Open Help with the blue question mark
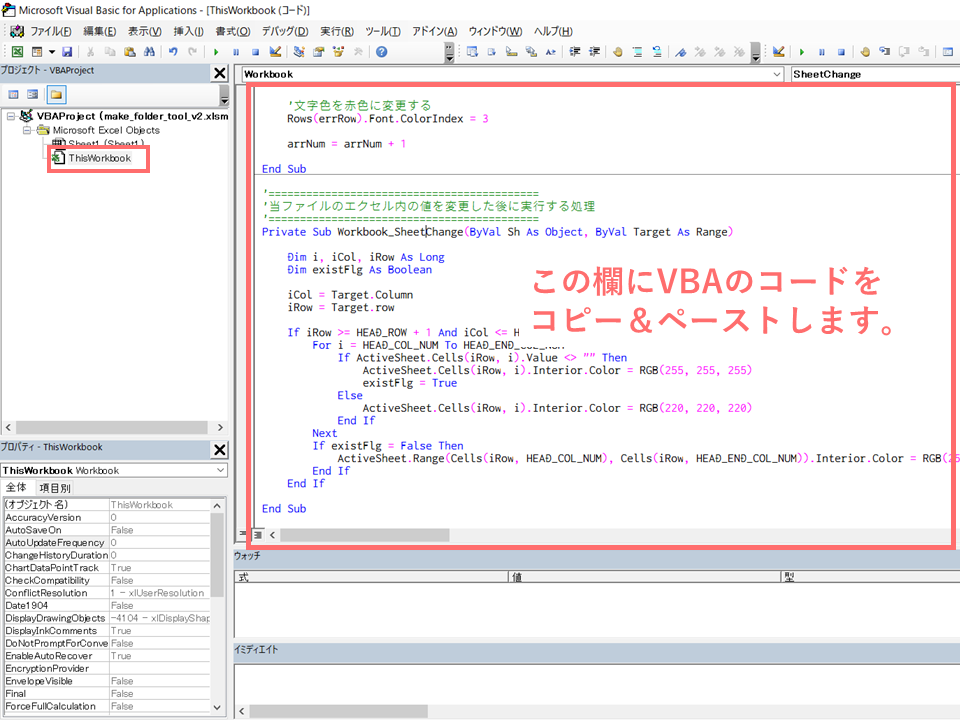 click(381, 52)
